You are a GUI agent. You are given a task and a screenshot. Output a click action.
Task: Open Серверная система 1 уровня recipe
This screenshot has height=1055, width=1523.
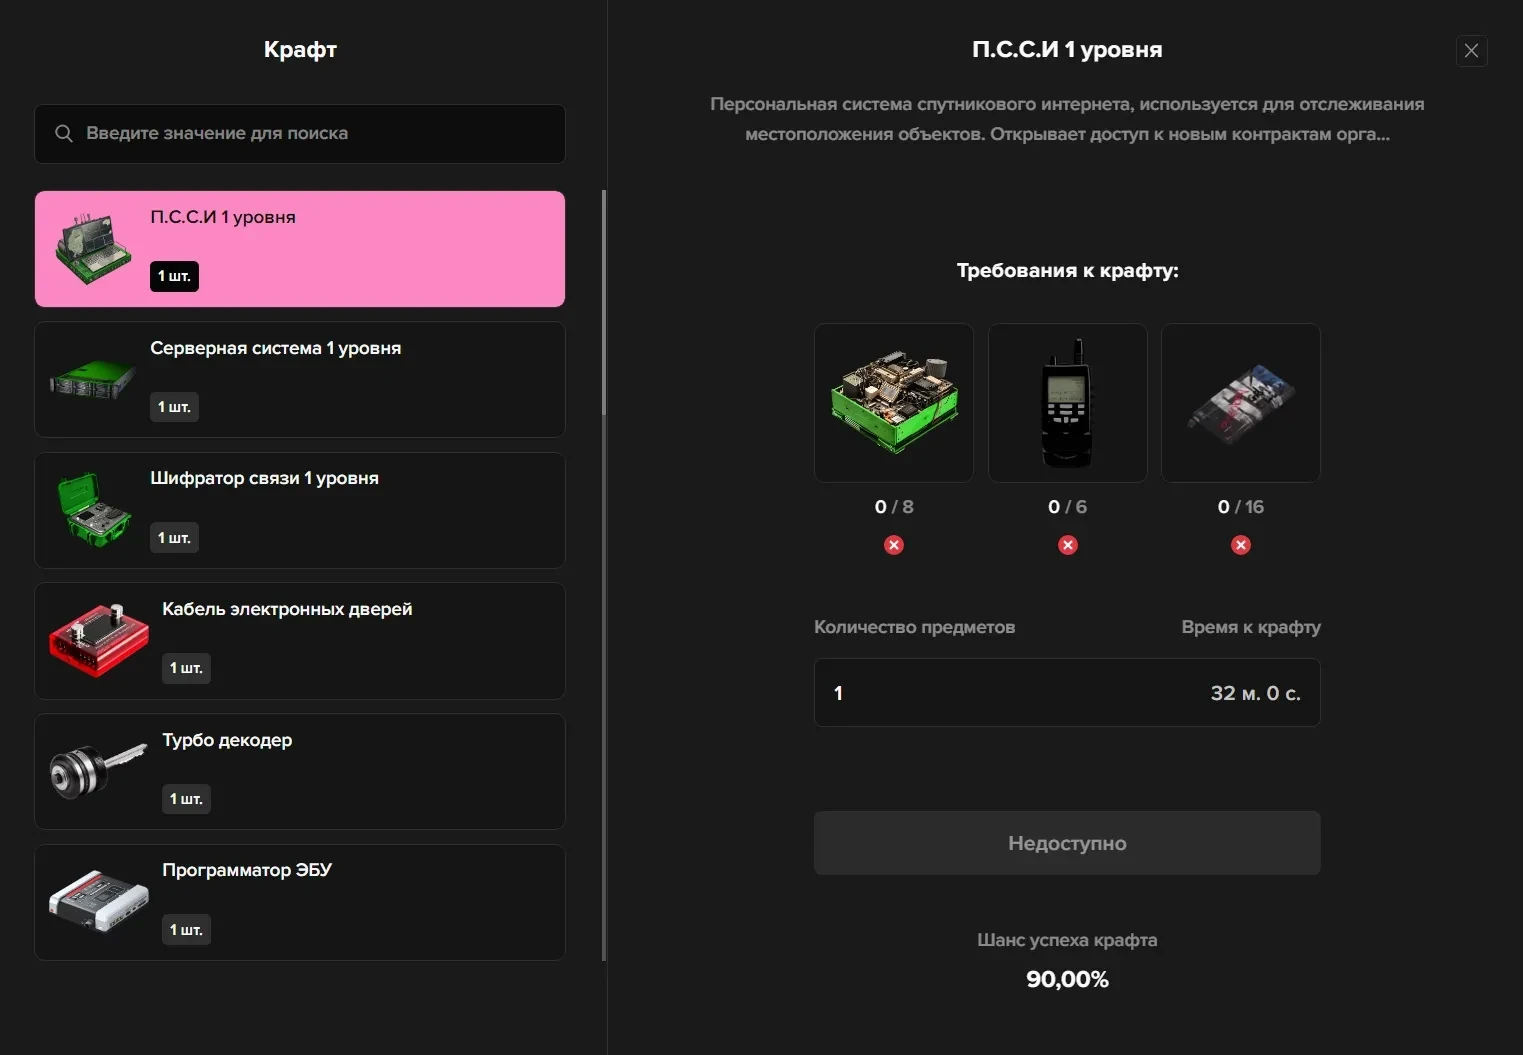tap(300, 380)
